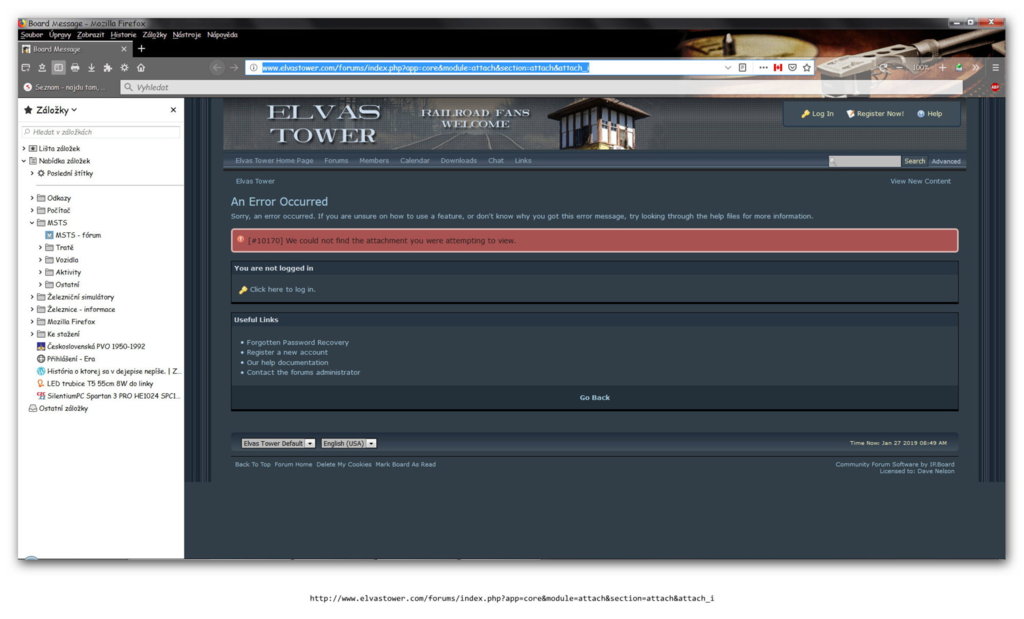Click the Go Back button

(x=594, y=398)
